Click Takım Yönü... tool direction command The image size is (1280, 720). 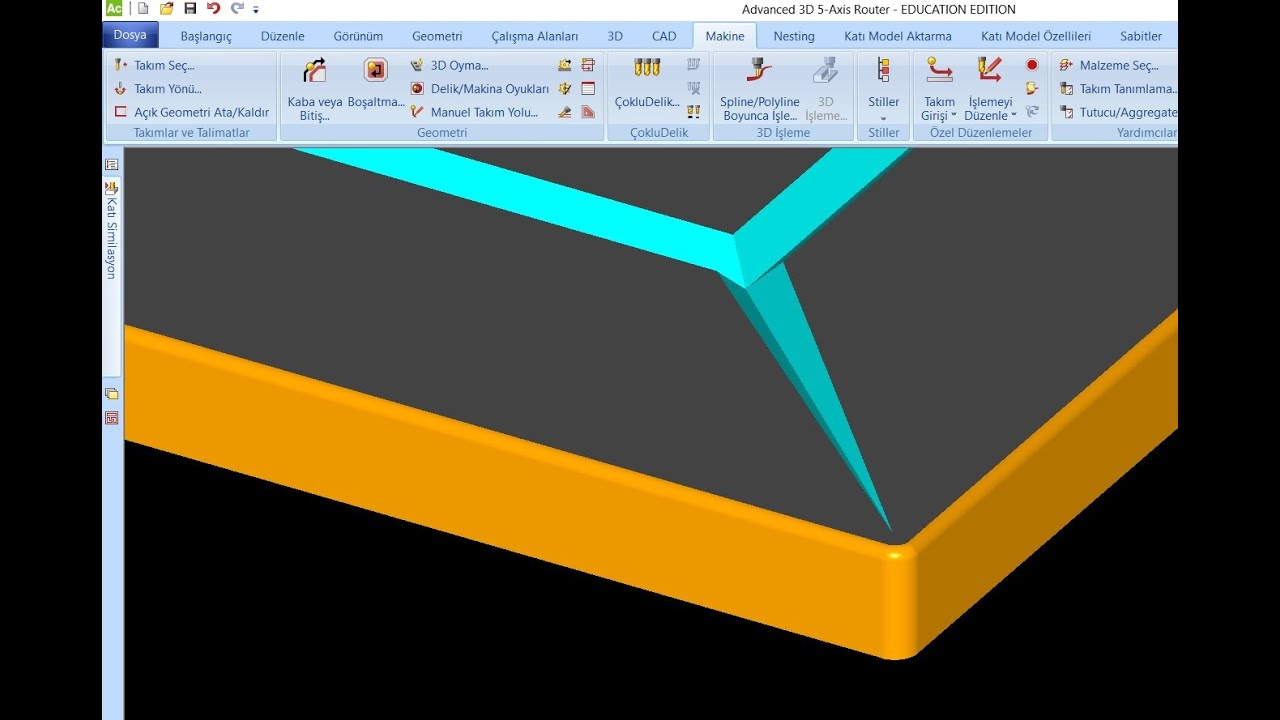pos(158,88)
